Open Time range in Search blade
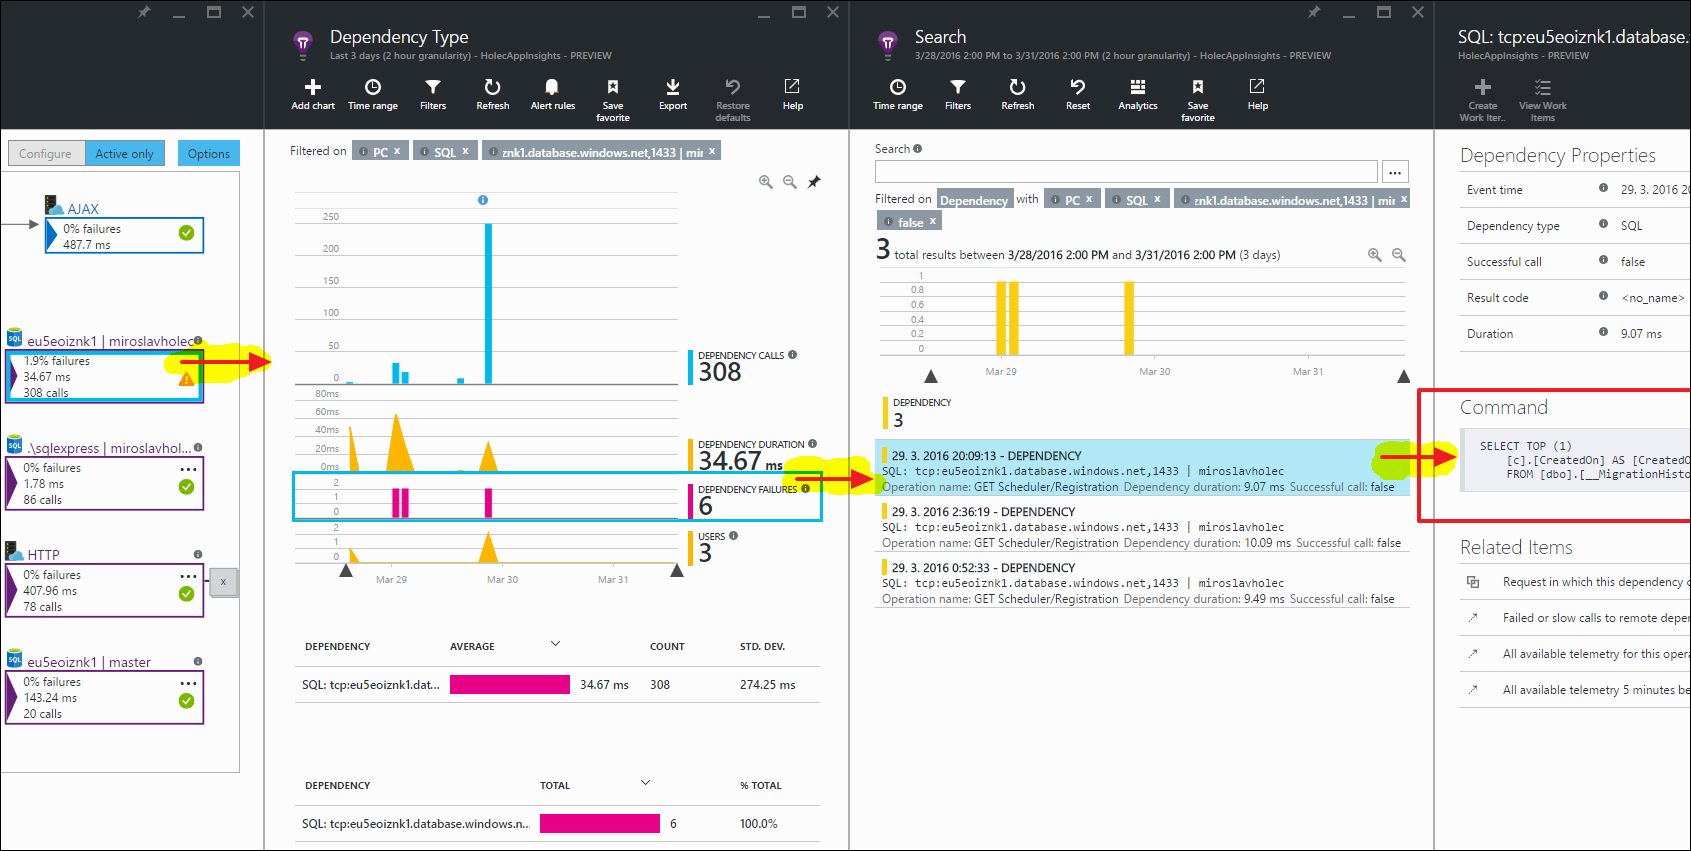The image size is (1691, 851). point(898,95)
